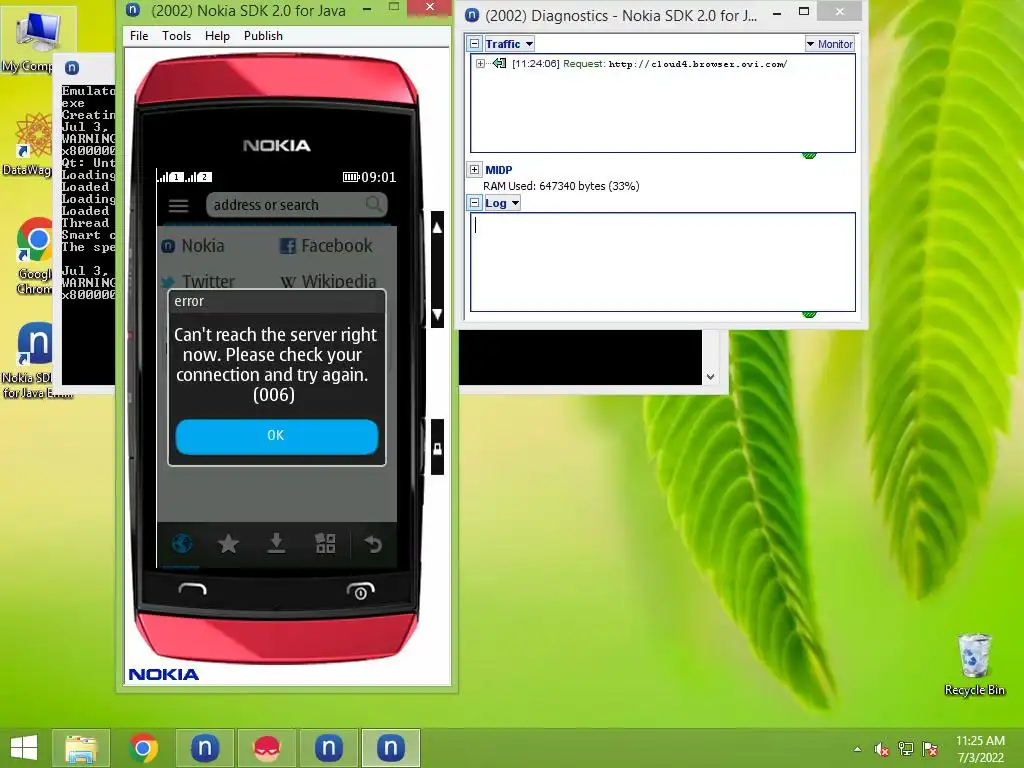This screenshot has width=1024, height=768.
Task: Click the RAM Used 647340 bytes text
Action: [x=561, y=186]
